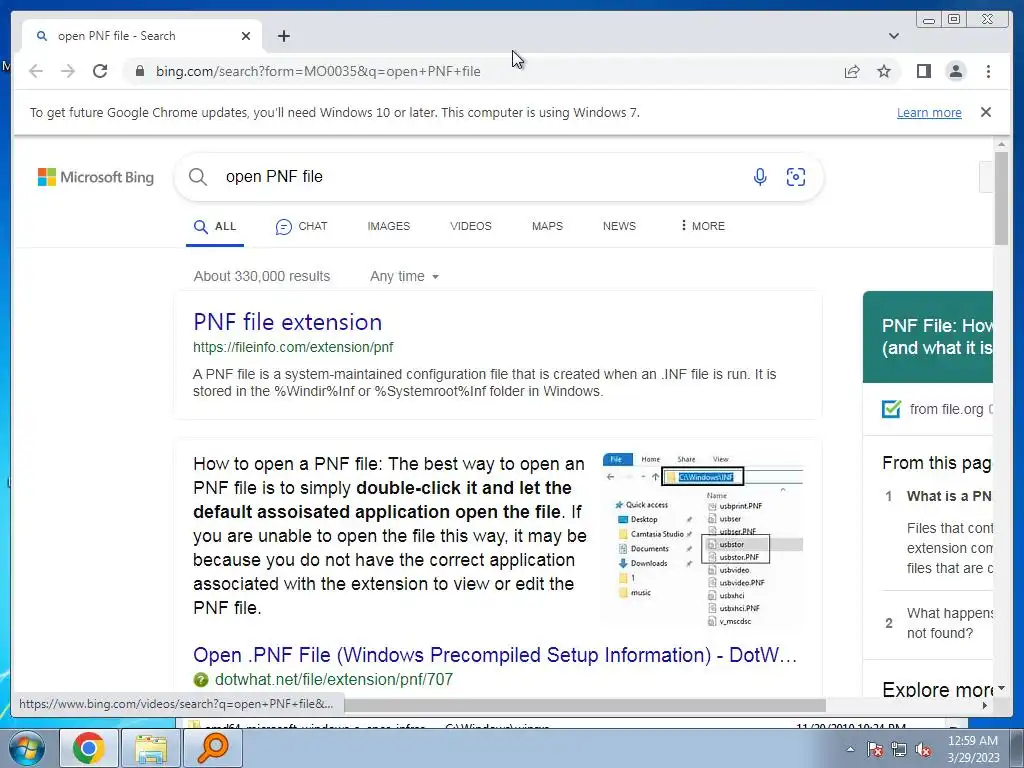Share this page using the share icon
This screenshot has height=768, width=1024.
click(852, 71)
